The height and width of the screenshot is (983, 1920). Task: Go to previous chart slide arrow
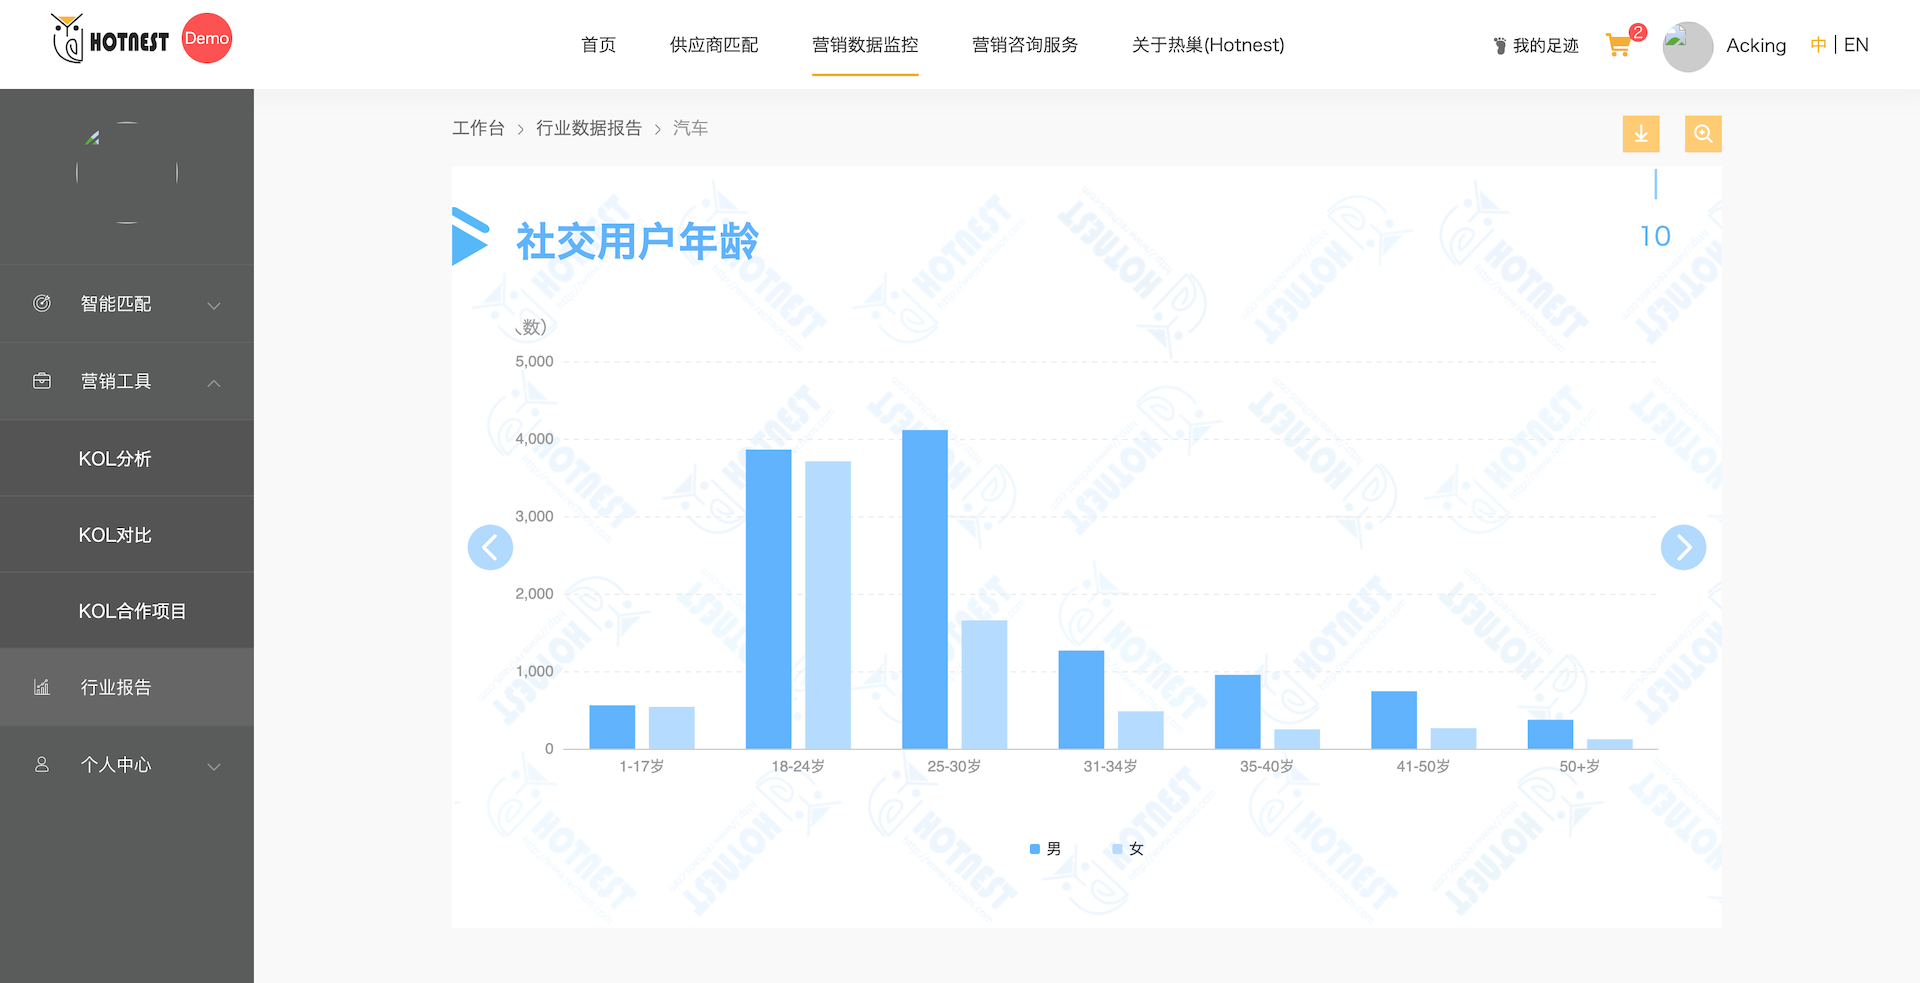490,547
